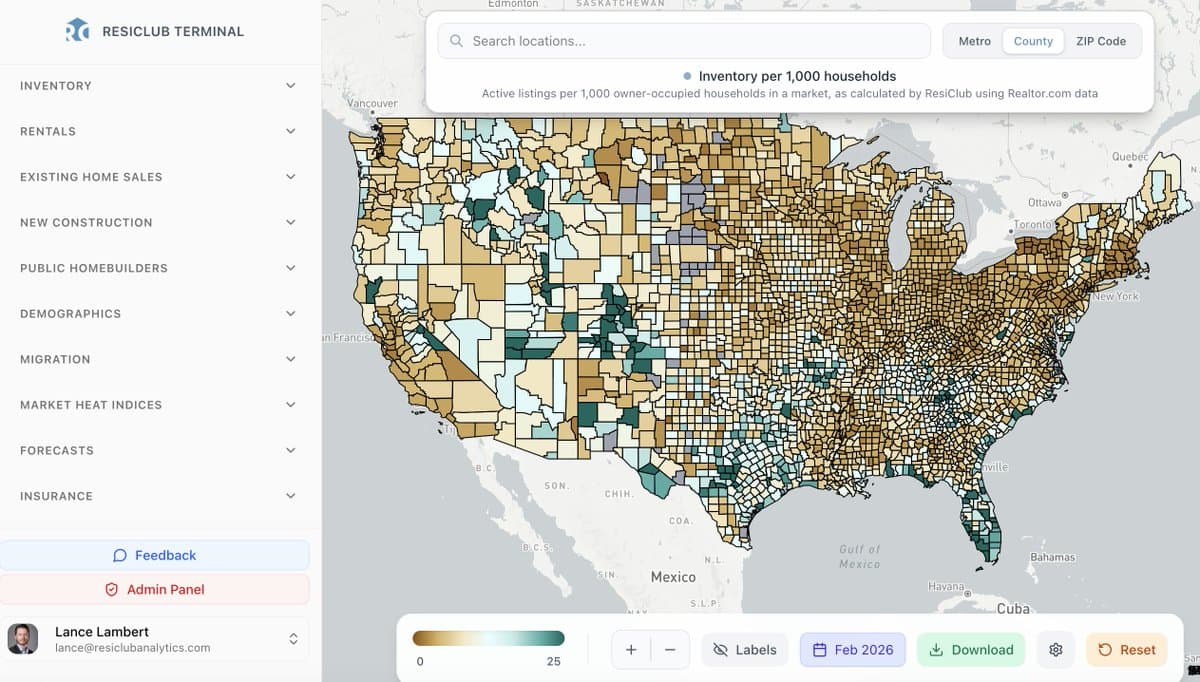Click the map zoom-out minus icon
This screenshot has width=1200, height=682.
click(669, 649)
